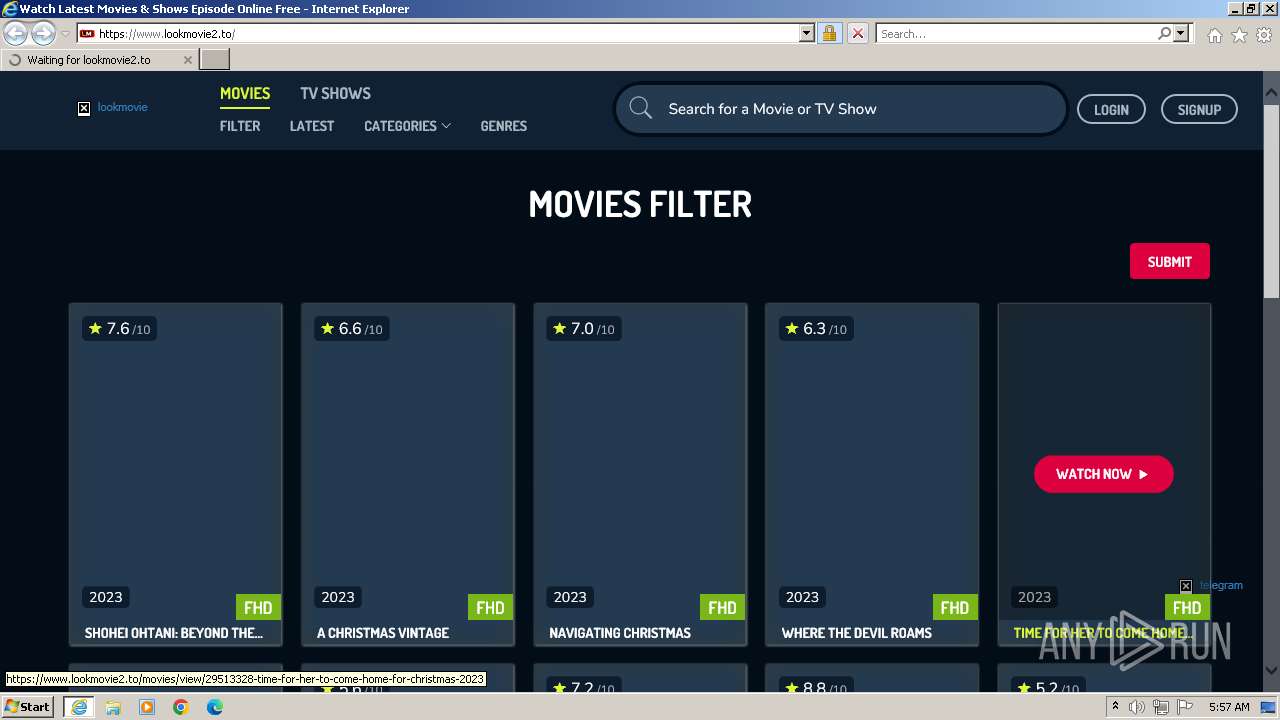Click the 'NAVIGATING CHRISTMAS' title
Viewport: 1280px width, 720px height.
(620, 633)
